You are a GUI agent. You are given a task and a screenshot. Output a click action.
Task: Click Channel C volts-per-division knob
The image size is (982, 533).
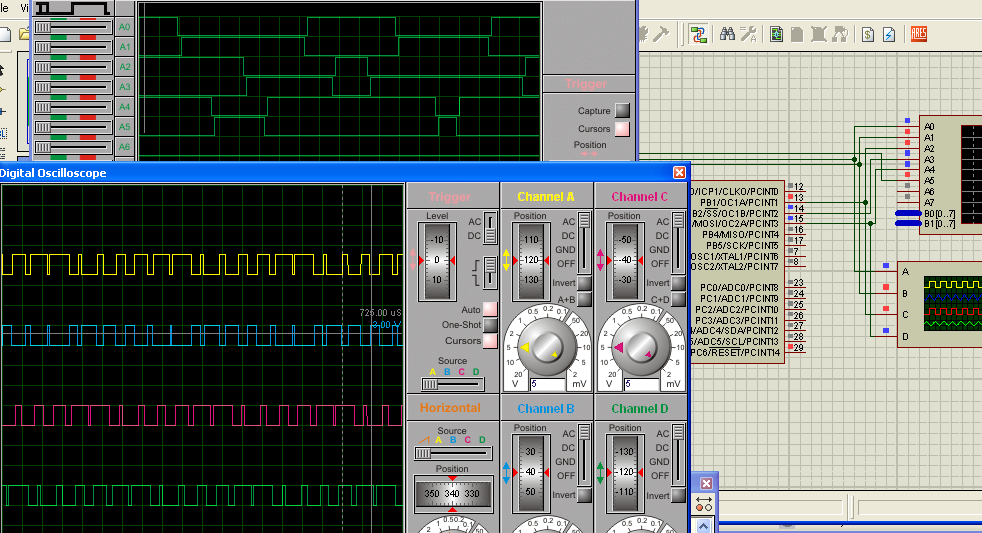point(640,346)
